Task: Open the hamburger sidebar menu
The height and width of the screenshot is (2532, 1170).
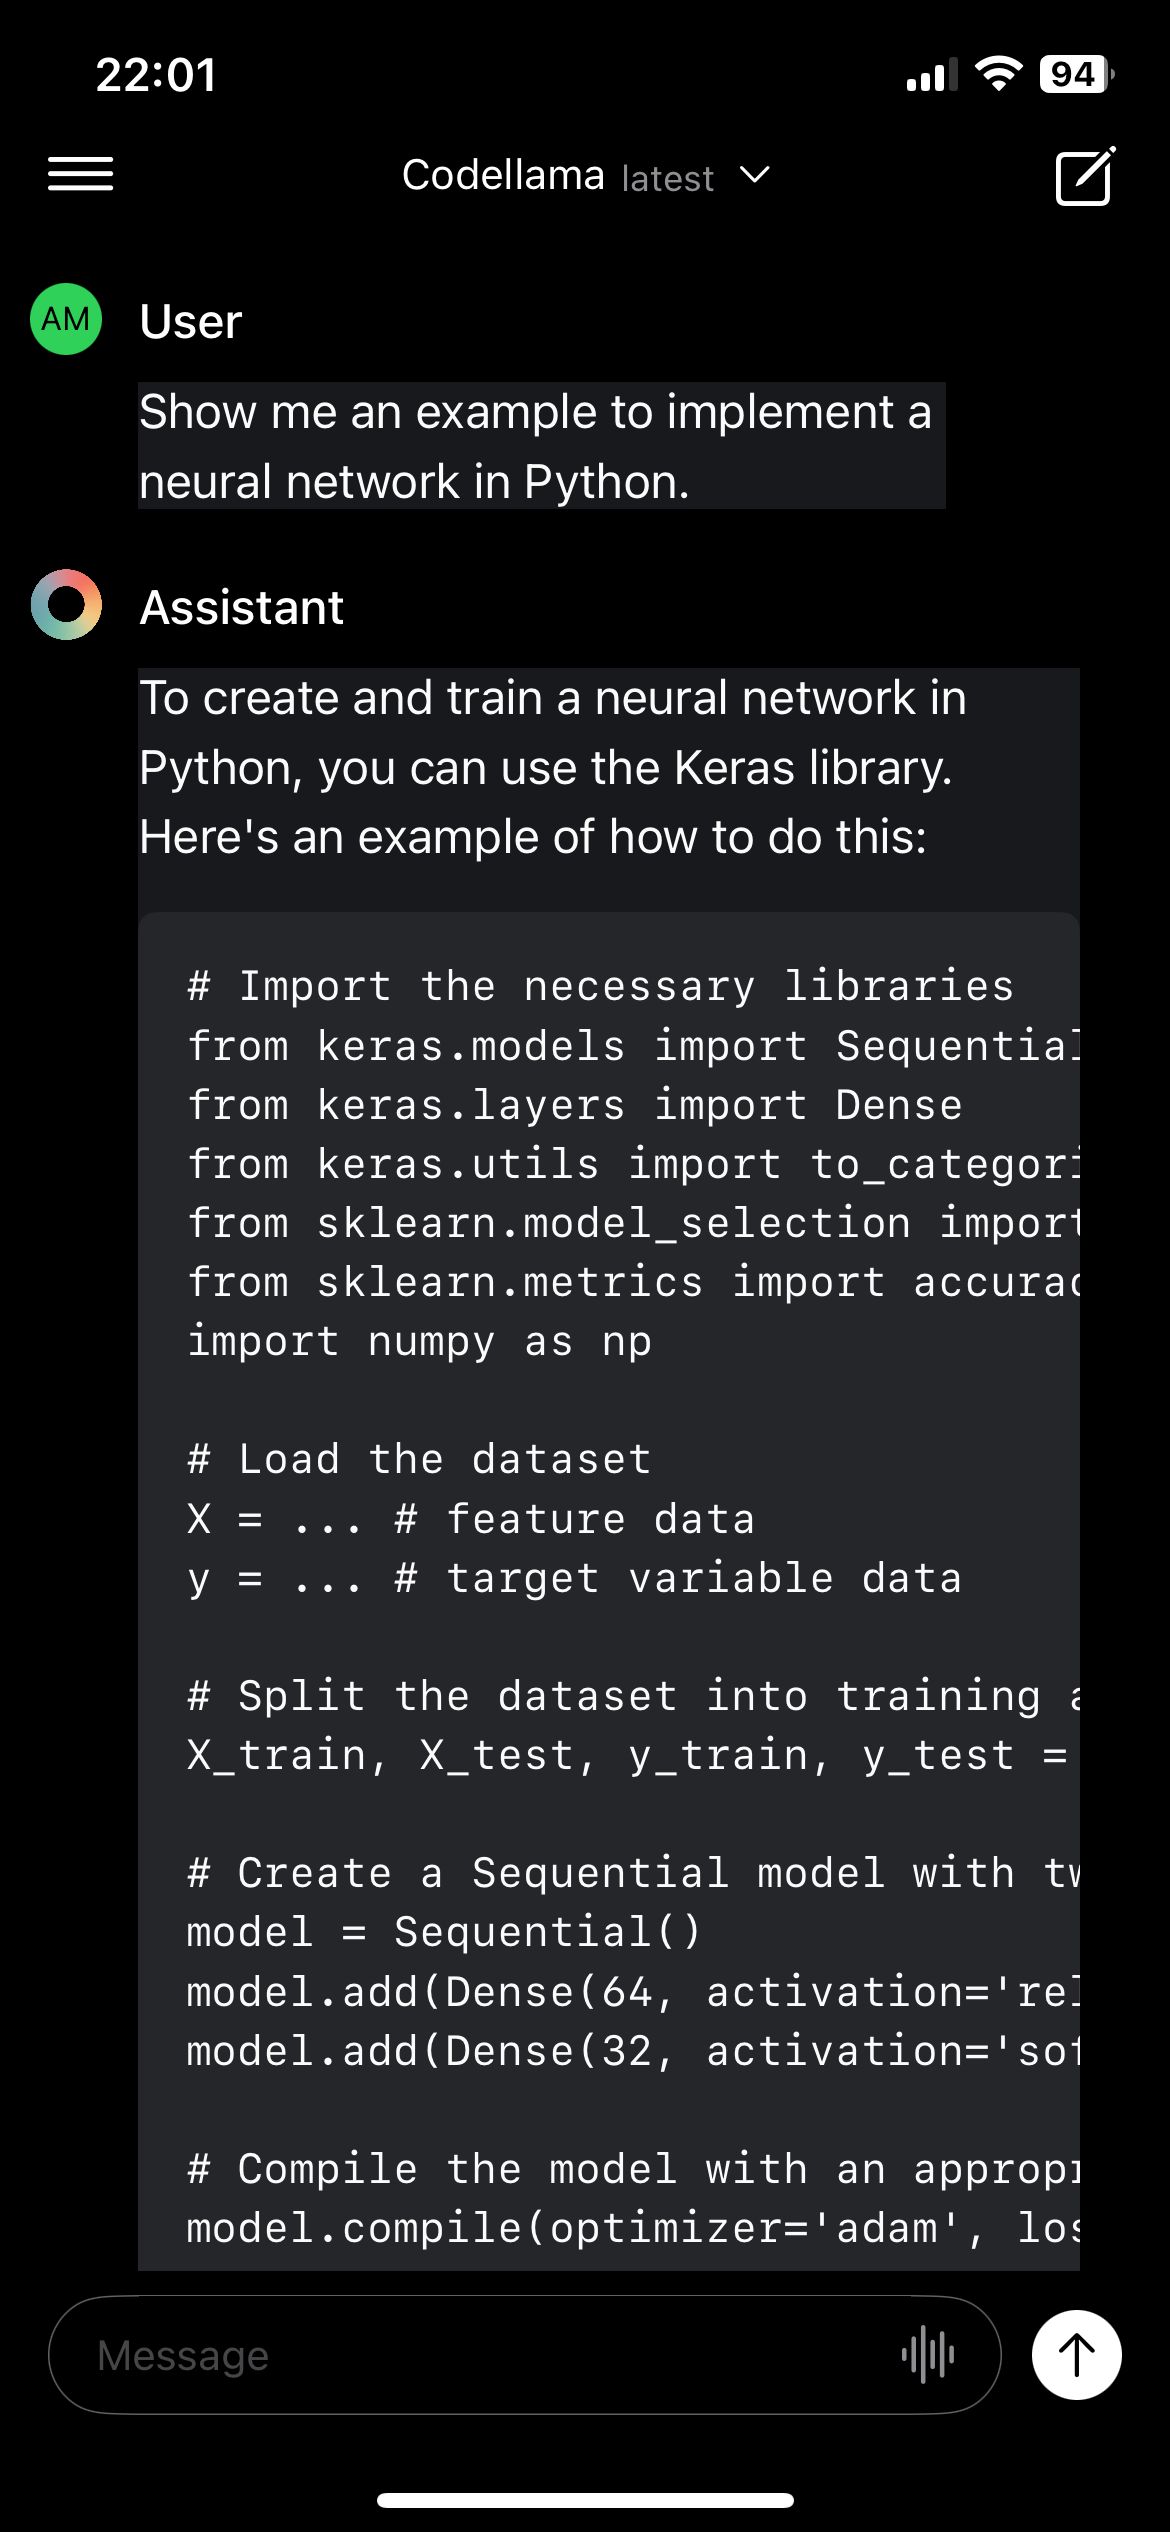Action: pyautogui.click(x=80, y=174)
